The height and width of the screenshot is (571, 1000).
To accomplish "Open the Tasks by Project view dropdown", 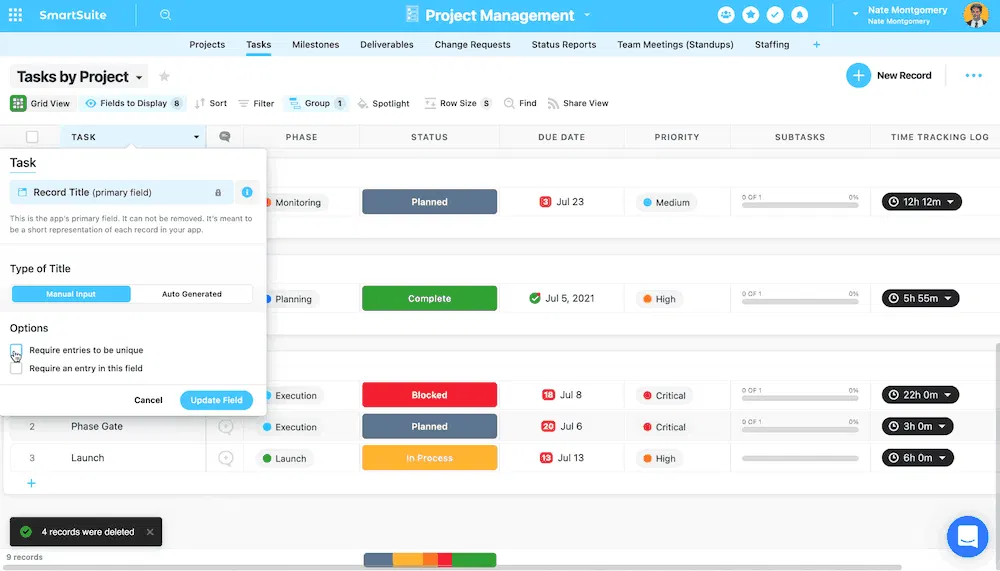I will [x=139, y=77].
